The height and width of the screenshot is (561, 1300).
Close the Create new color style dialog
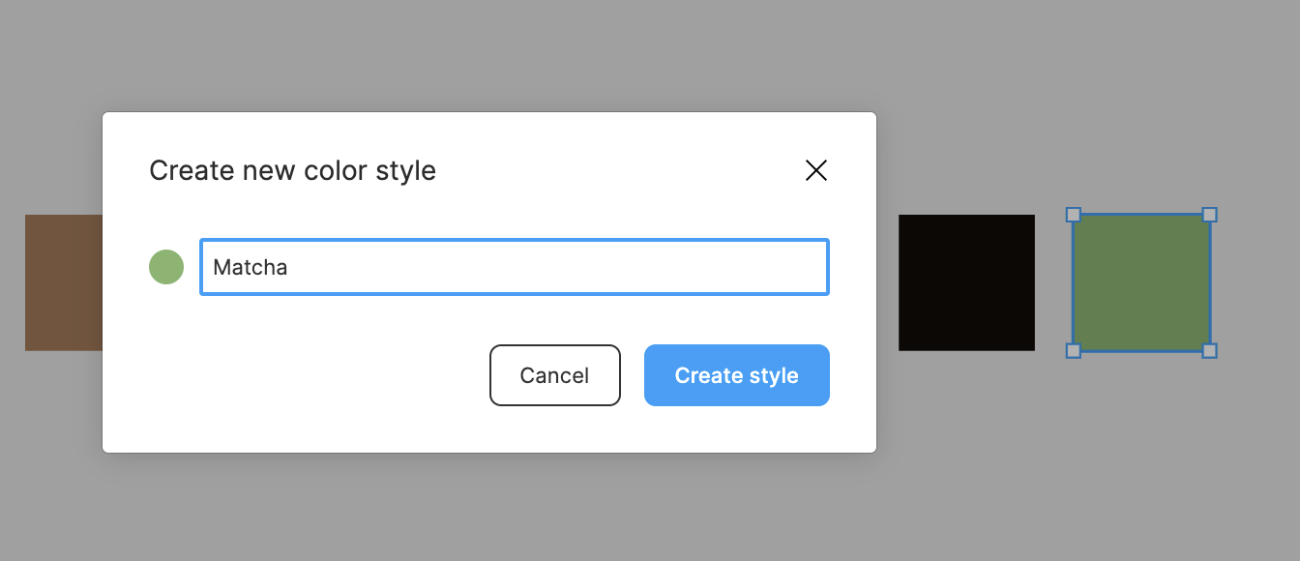(816, 171)
